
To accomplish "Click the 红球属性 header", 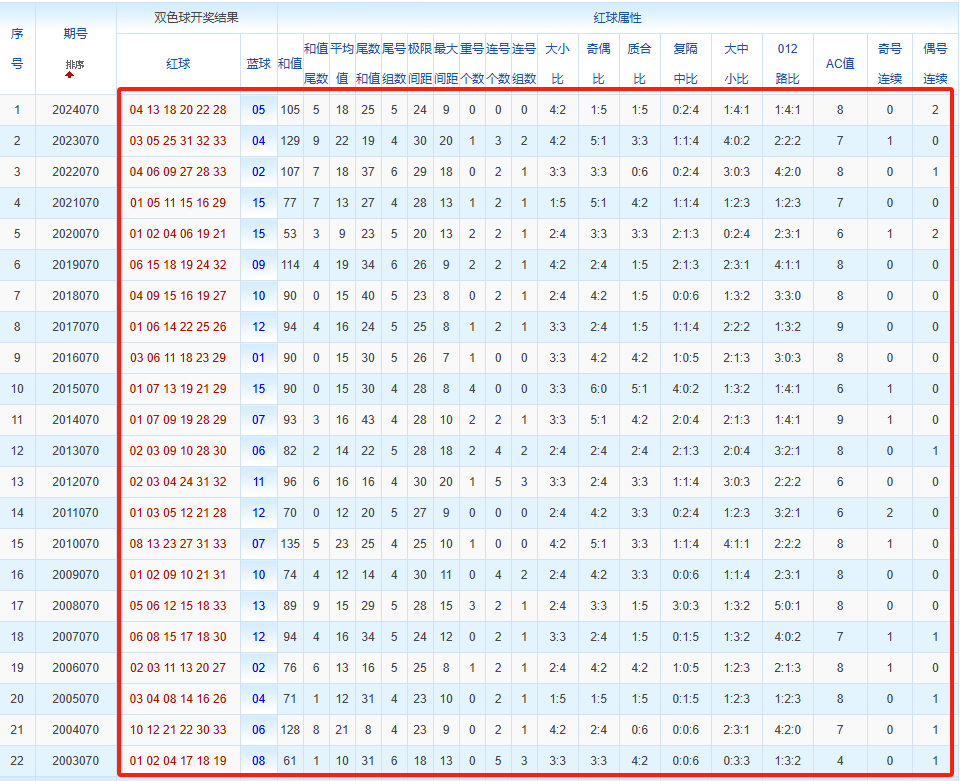I will [x=617, y=18].
